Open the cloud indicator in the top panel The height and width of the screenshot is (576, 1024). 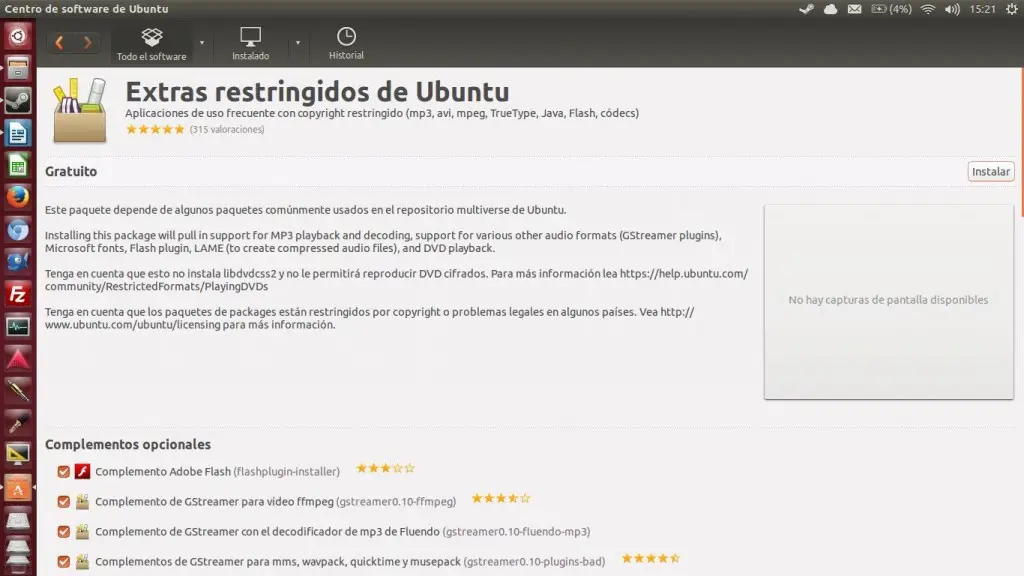[831, 9]
